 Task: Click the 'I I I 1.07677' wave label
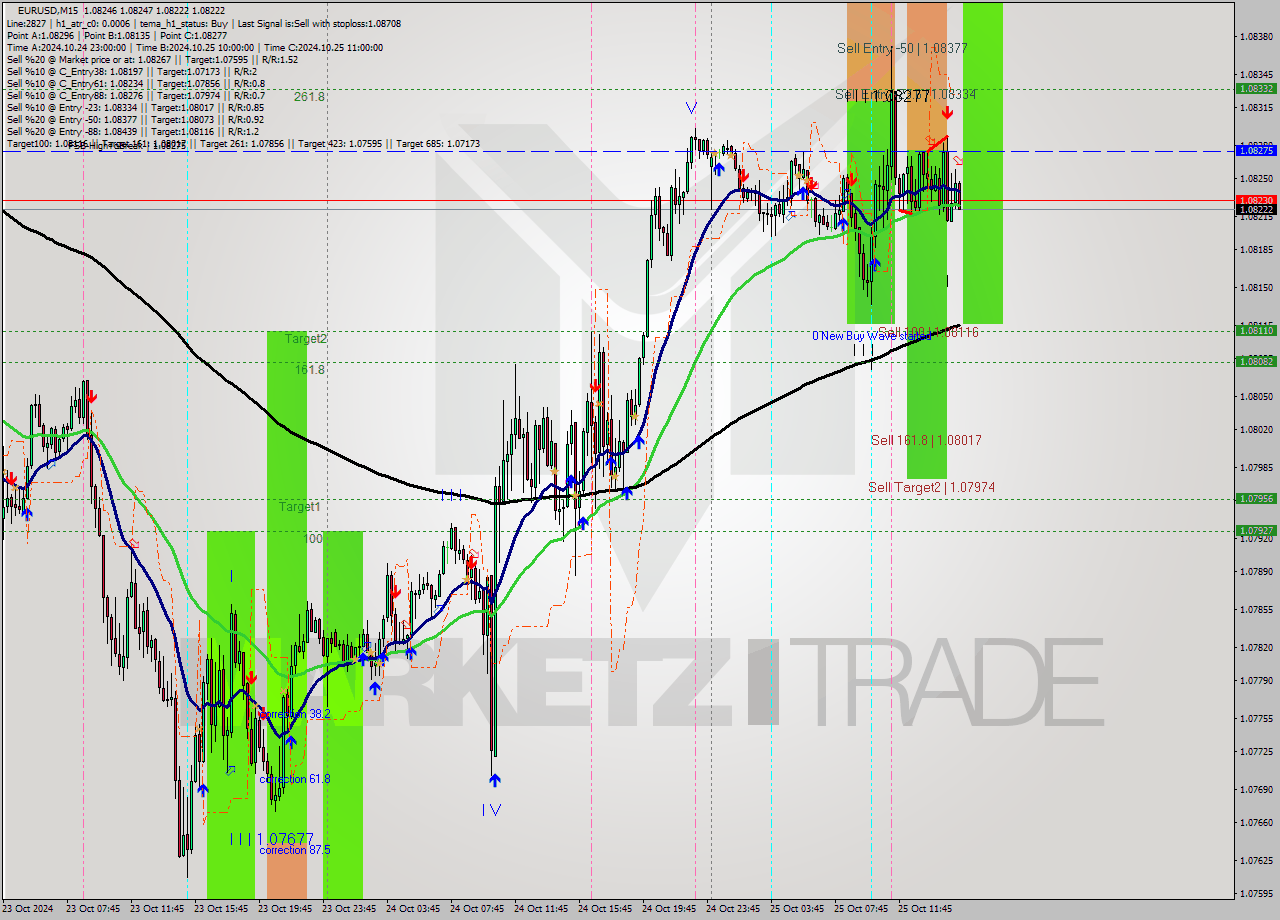click(271, 839)
